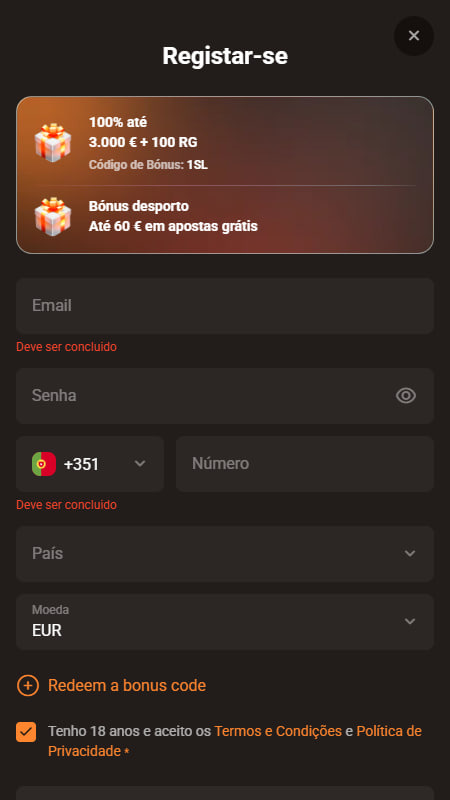Focus the Senha password field
Viewport: 450px width, 800px height.
[225, 396]
